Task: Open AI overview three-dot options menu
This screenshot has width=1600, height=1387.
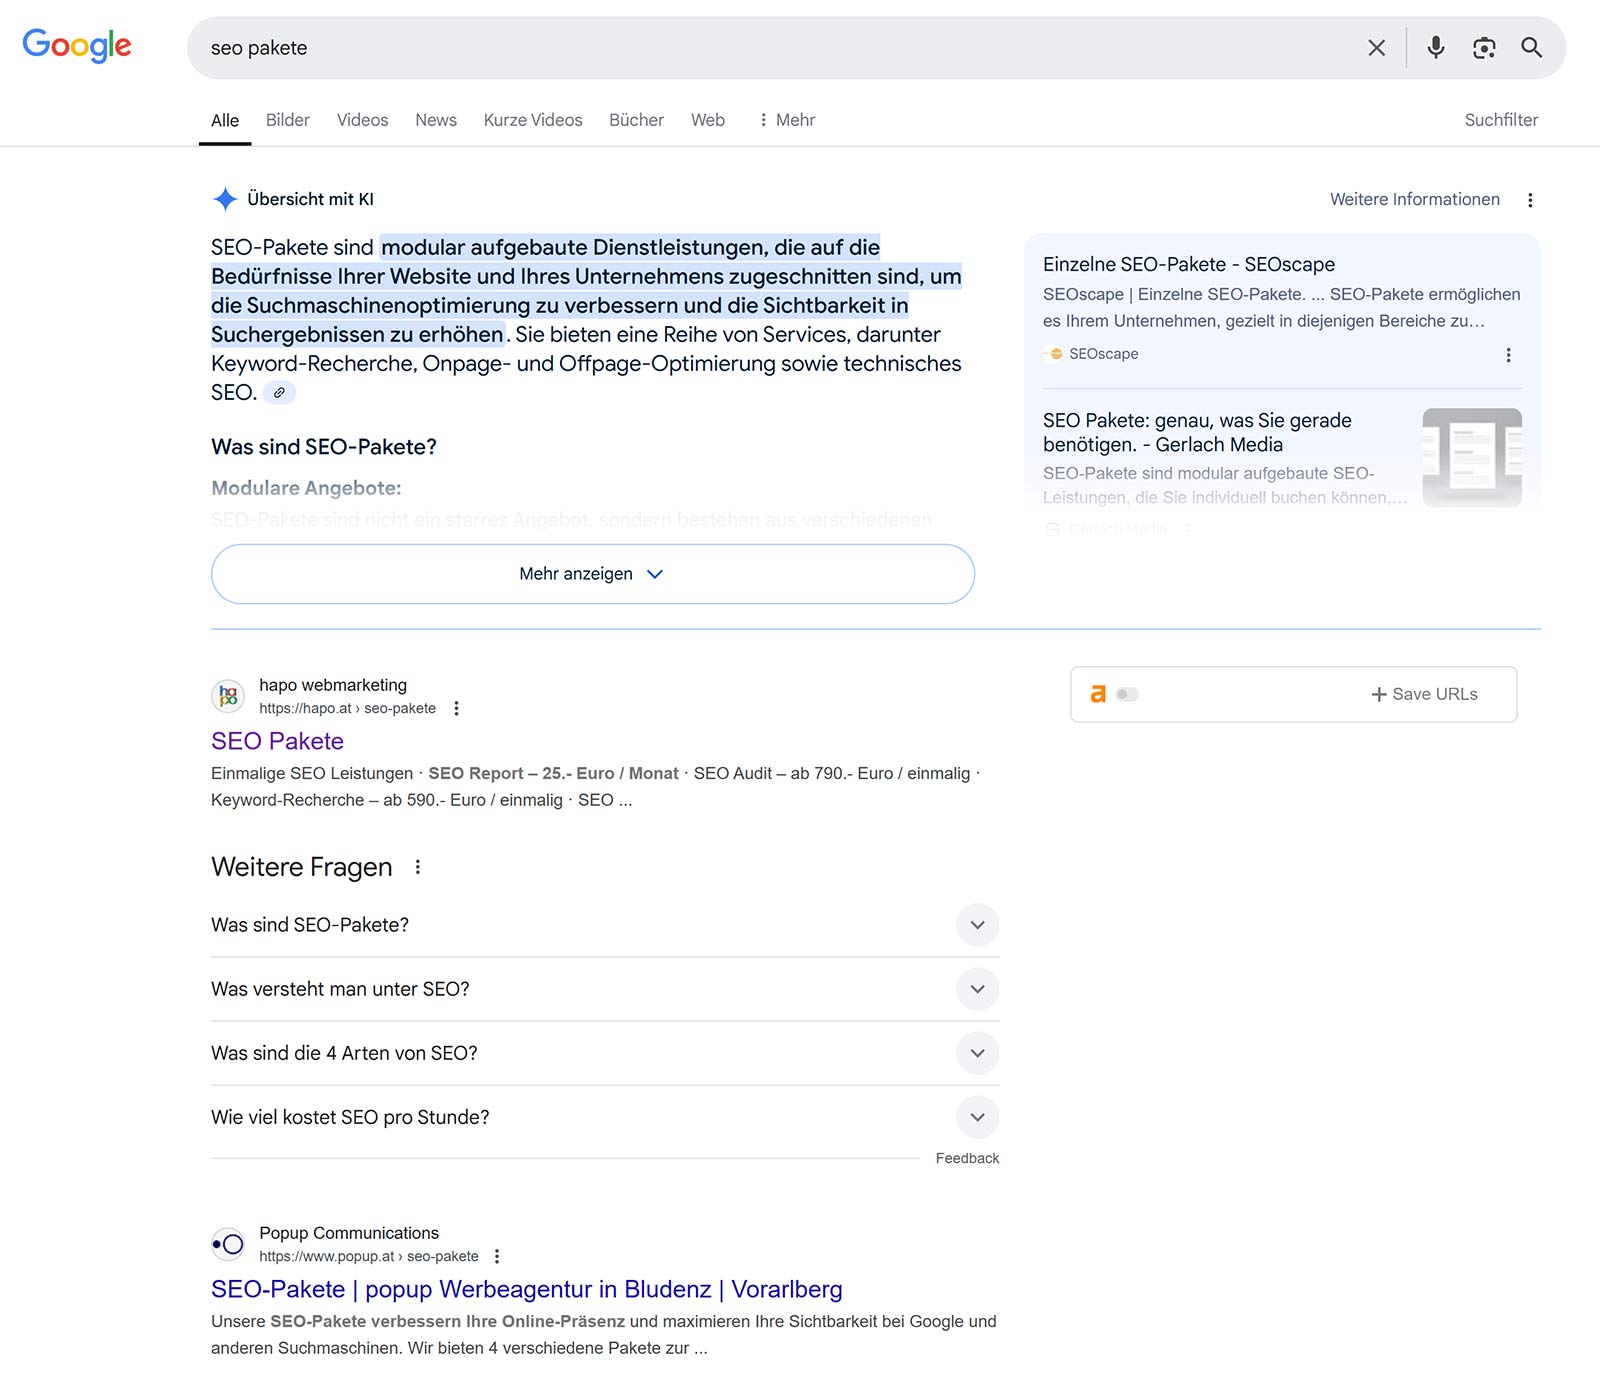Action: tap(1530, 200)
